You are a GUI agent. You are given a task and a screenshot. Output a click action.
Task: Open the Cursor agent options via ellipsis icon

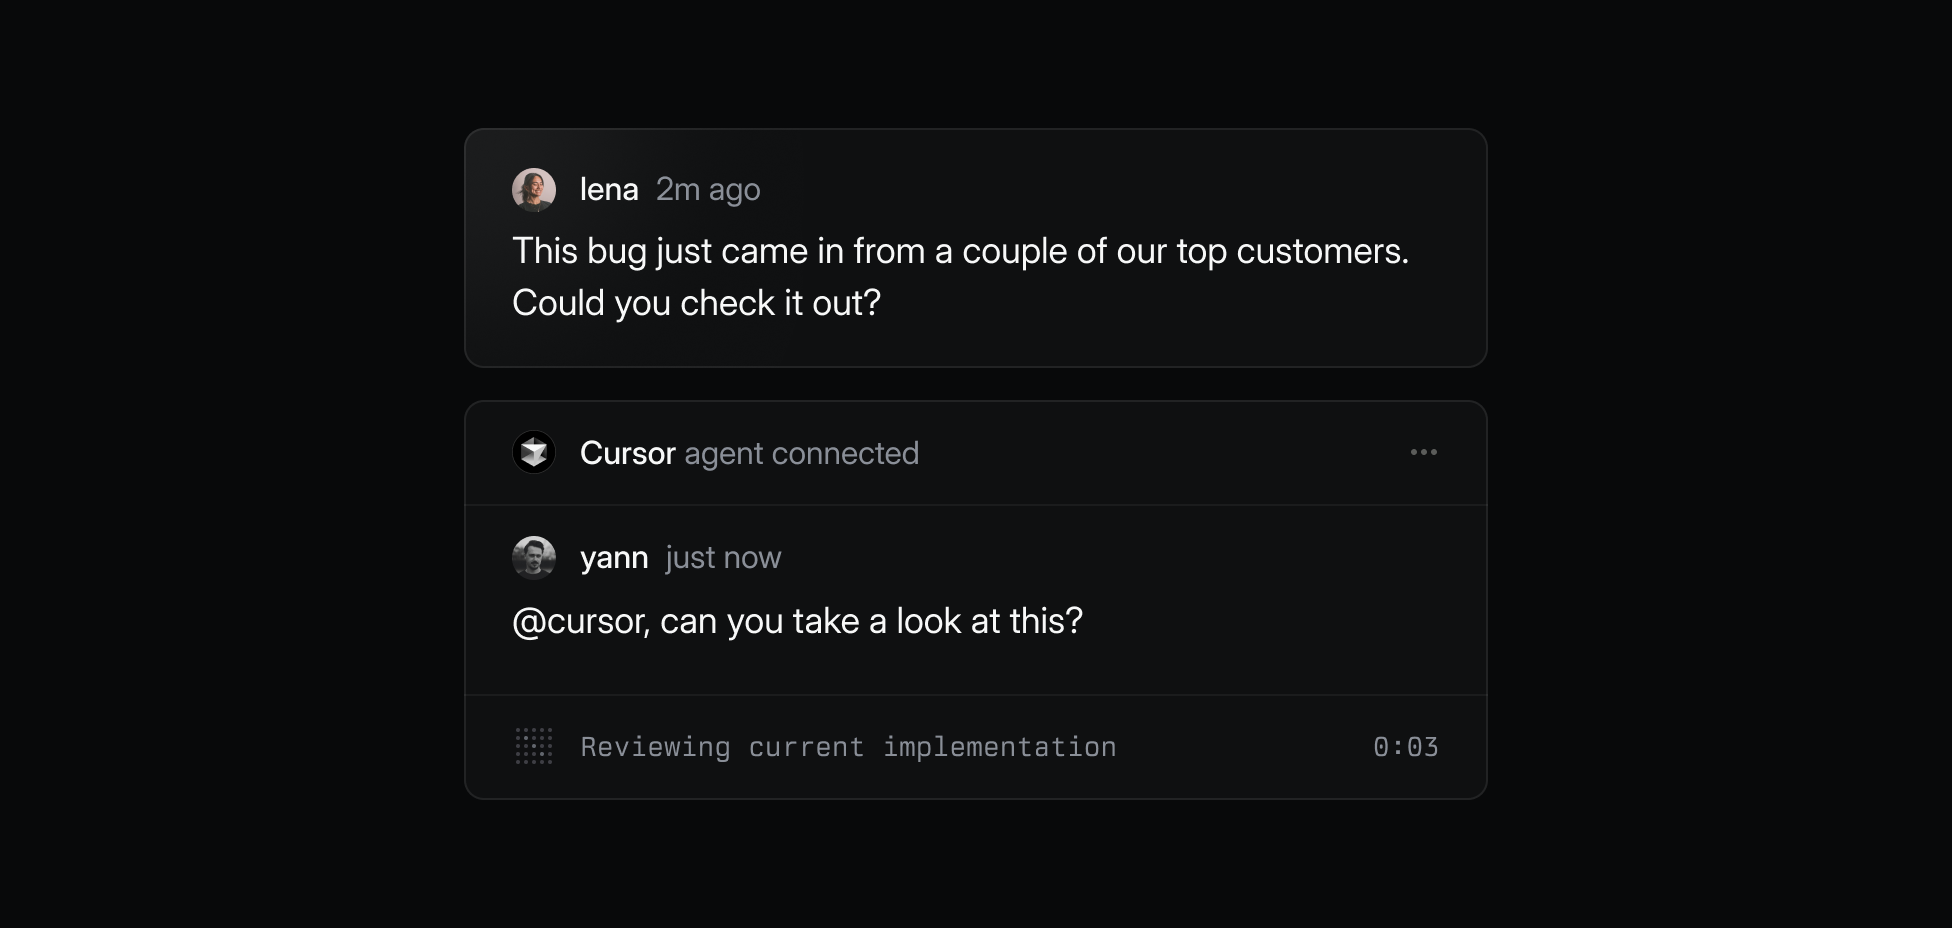[x=1424, y=452]
